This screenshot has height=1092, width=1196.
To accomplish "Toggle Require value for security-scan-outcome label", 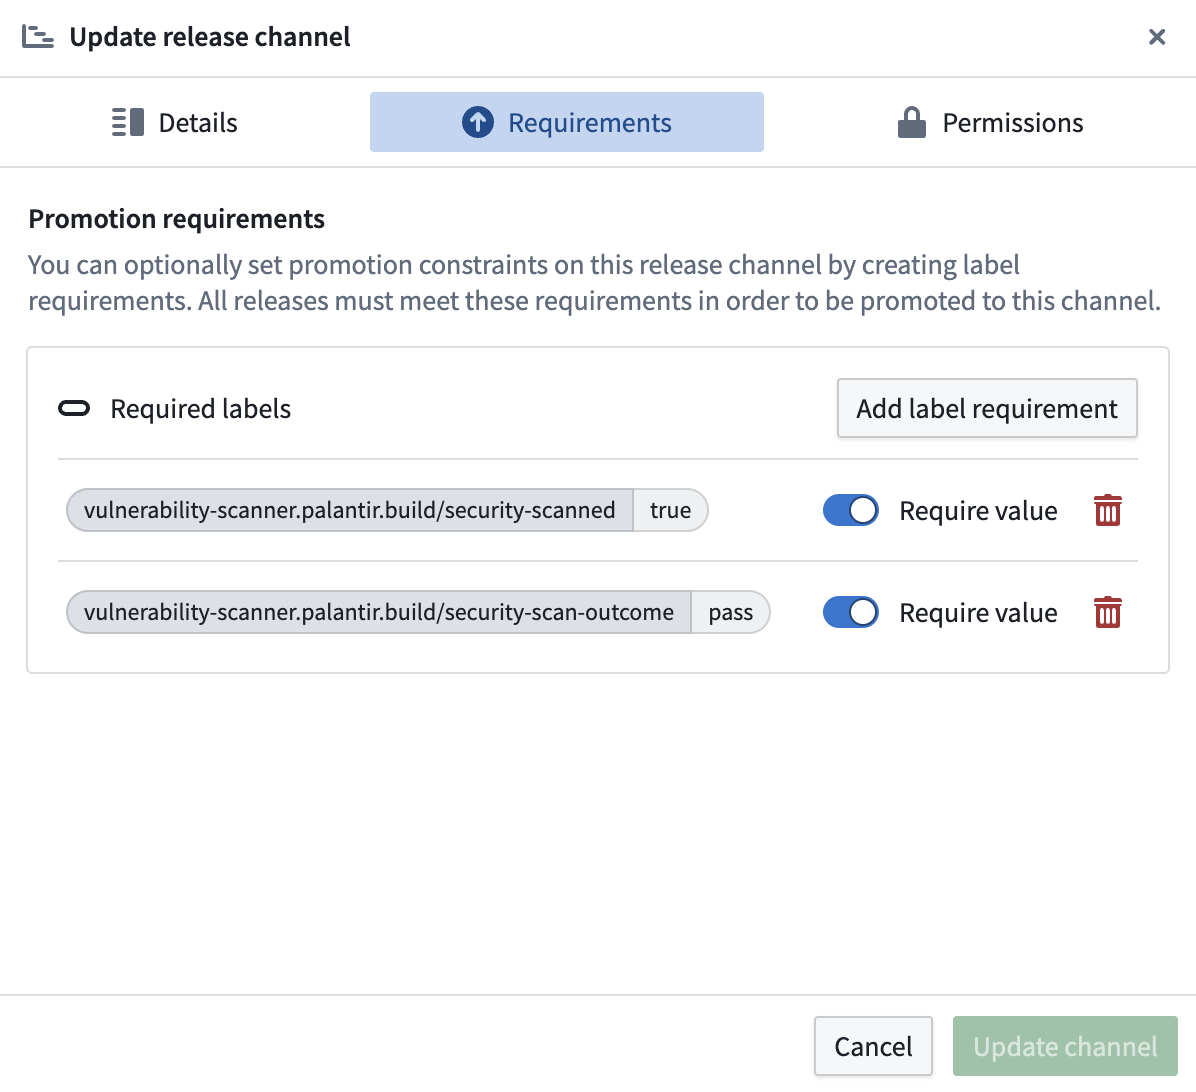I will point(850,612).
